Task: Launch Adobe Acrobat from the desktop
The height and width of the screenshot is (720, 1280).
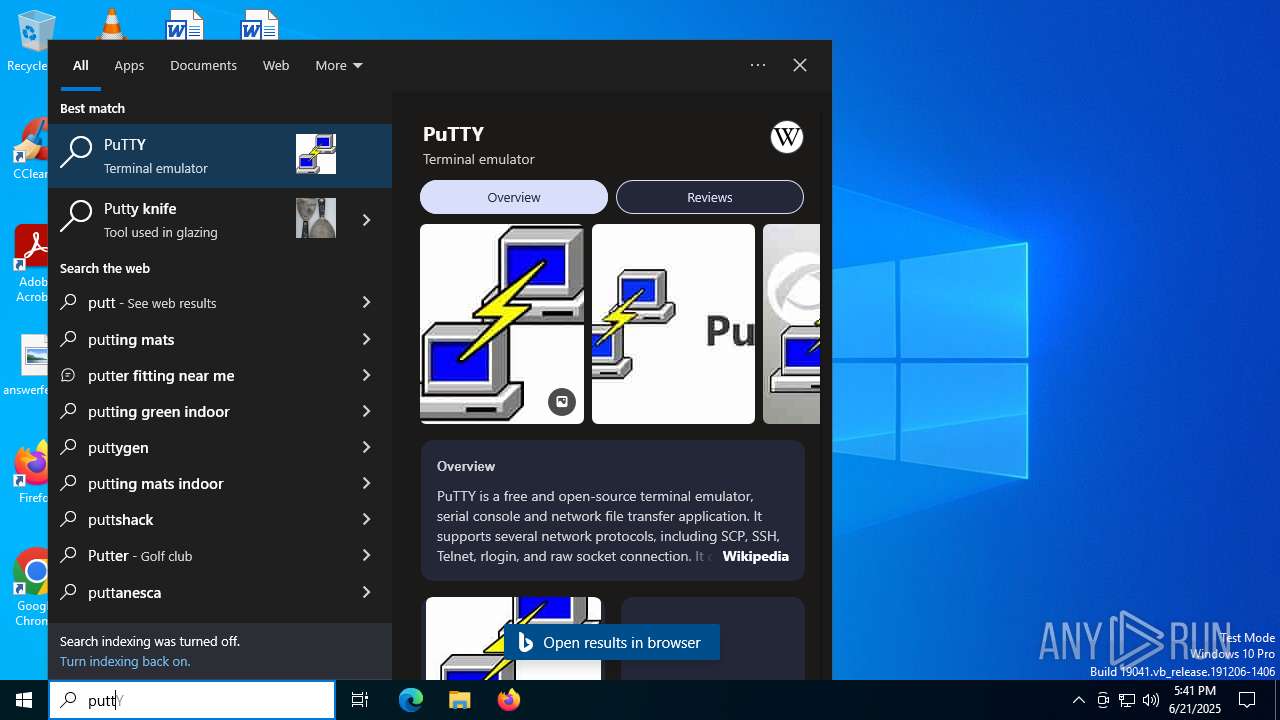Action: point(31,263)
